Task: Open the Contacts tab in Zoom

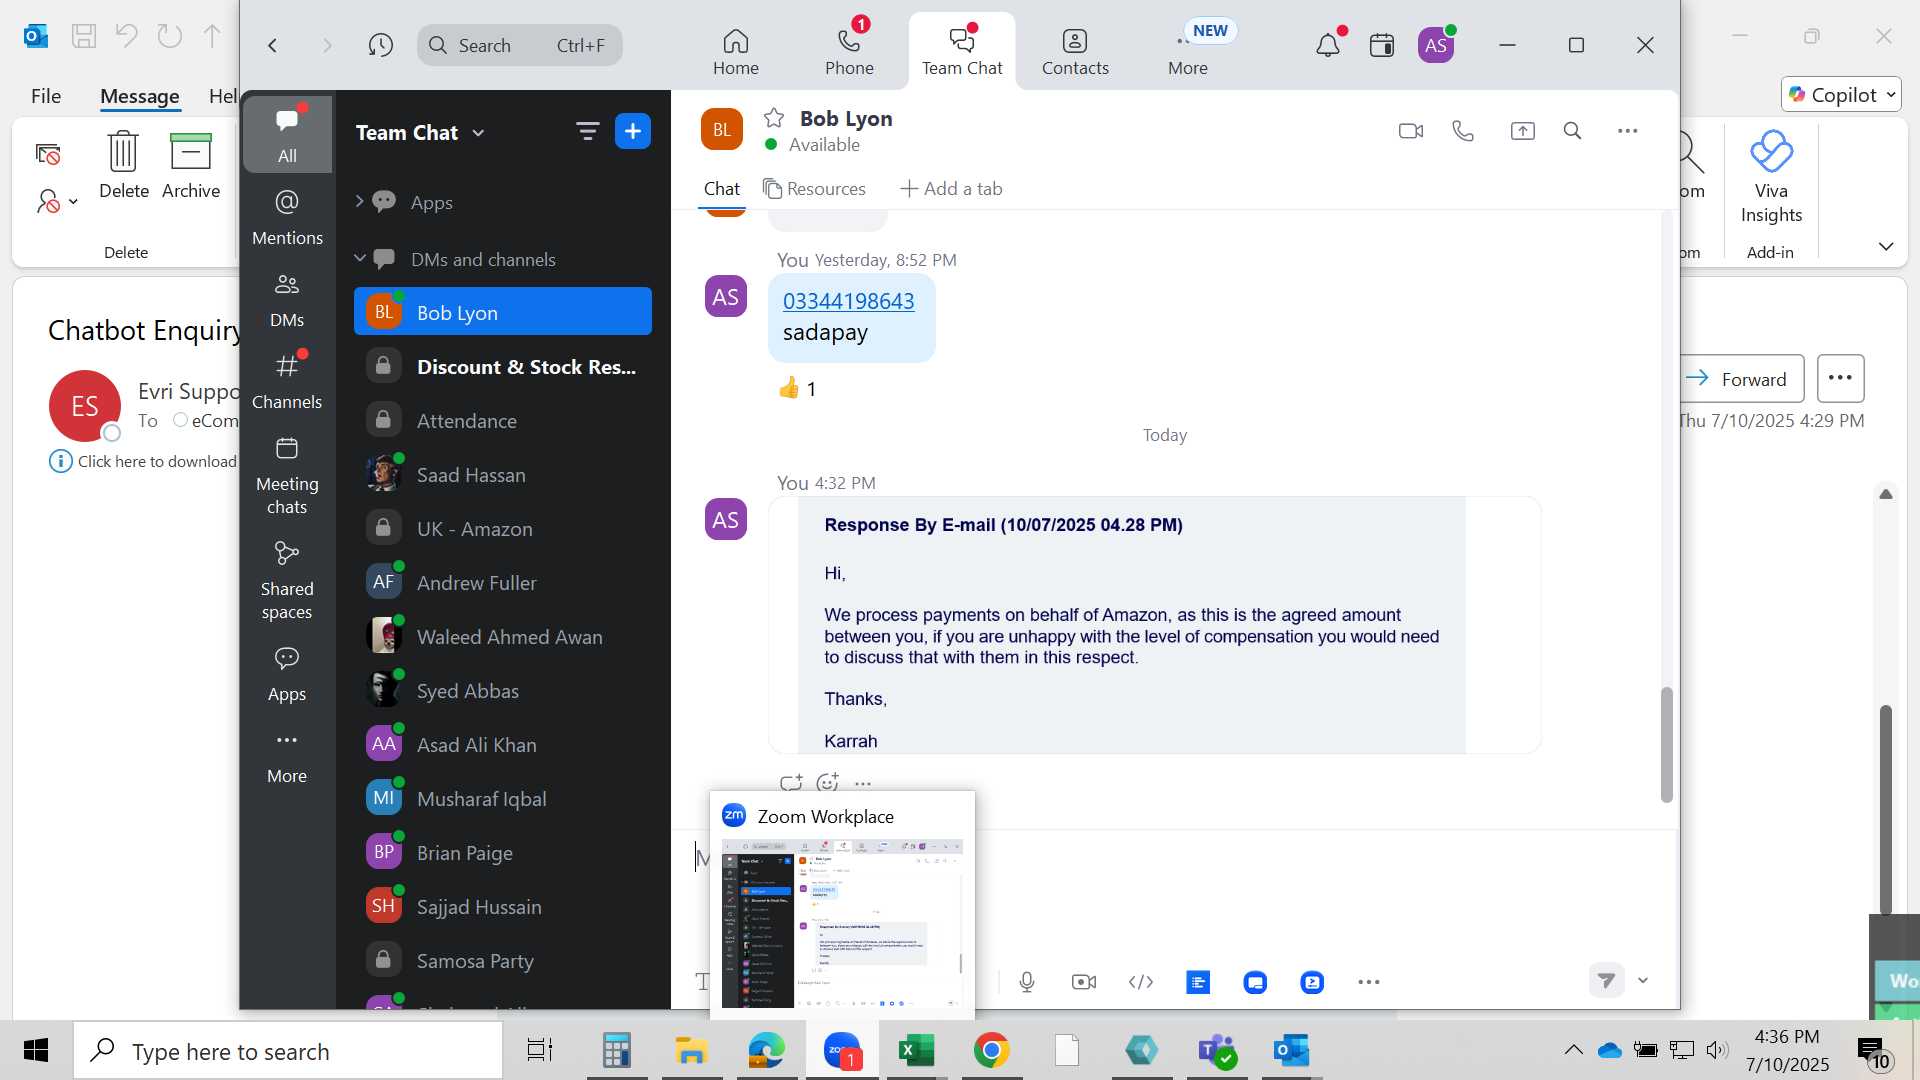Action: pos(1075,52)
